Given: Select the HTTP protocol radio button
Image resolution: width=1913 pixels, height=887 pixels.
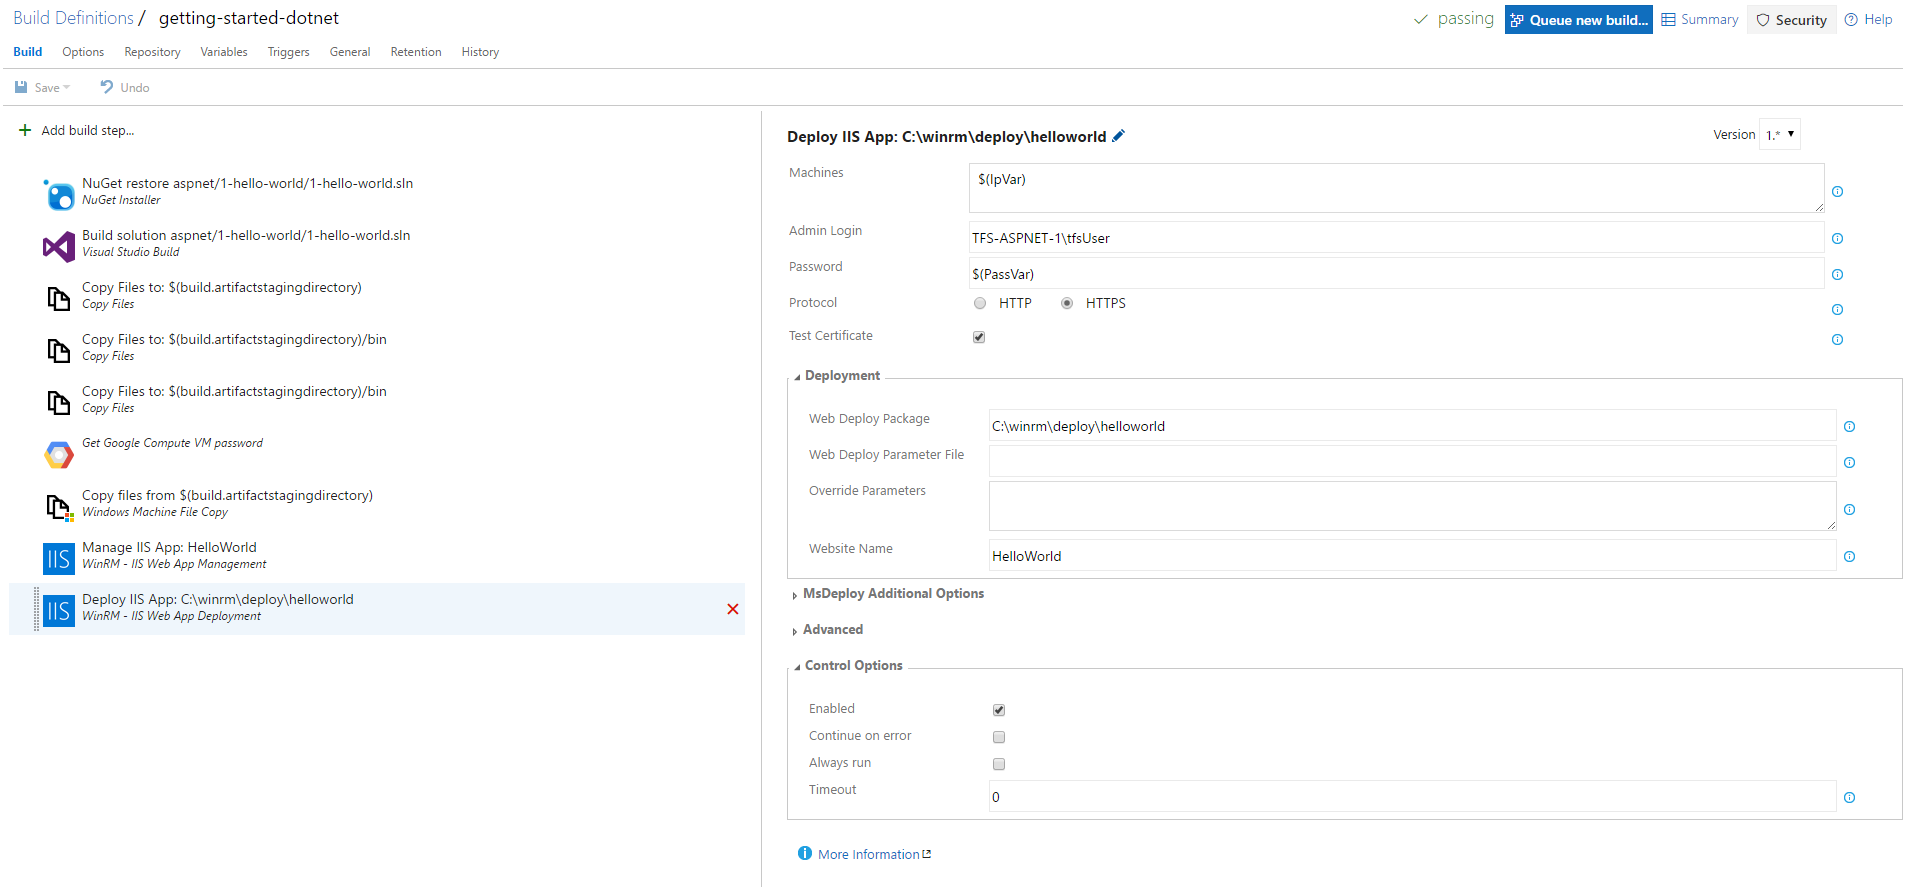Looking at the screenshot, I should 980,303.
